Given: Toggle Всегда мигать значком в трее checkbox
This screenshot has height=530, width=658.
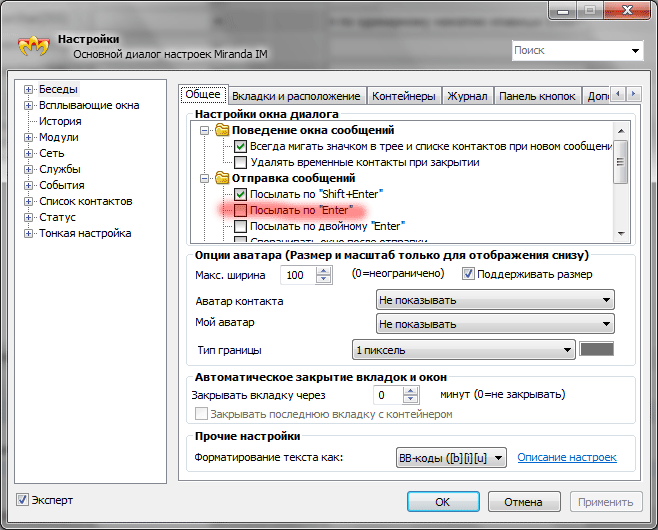Looking at the screenshot, I should [x=240, y=146].
